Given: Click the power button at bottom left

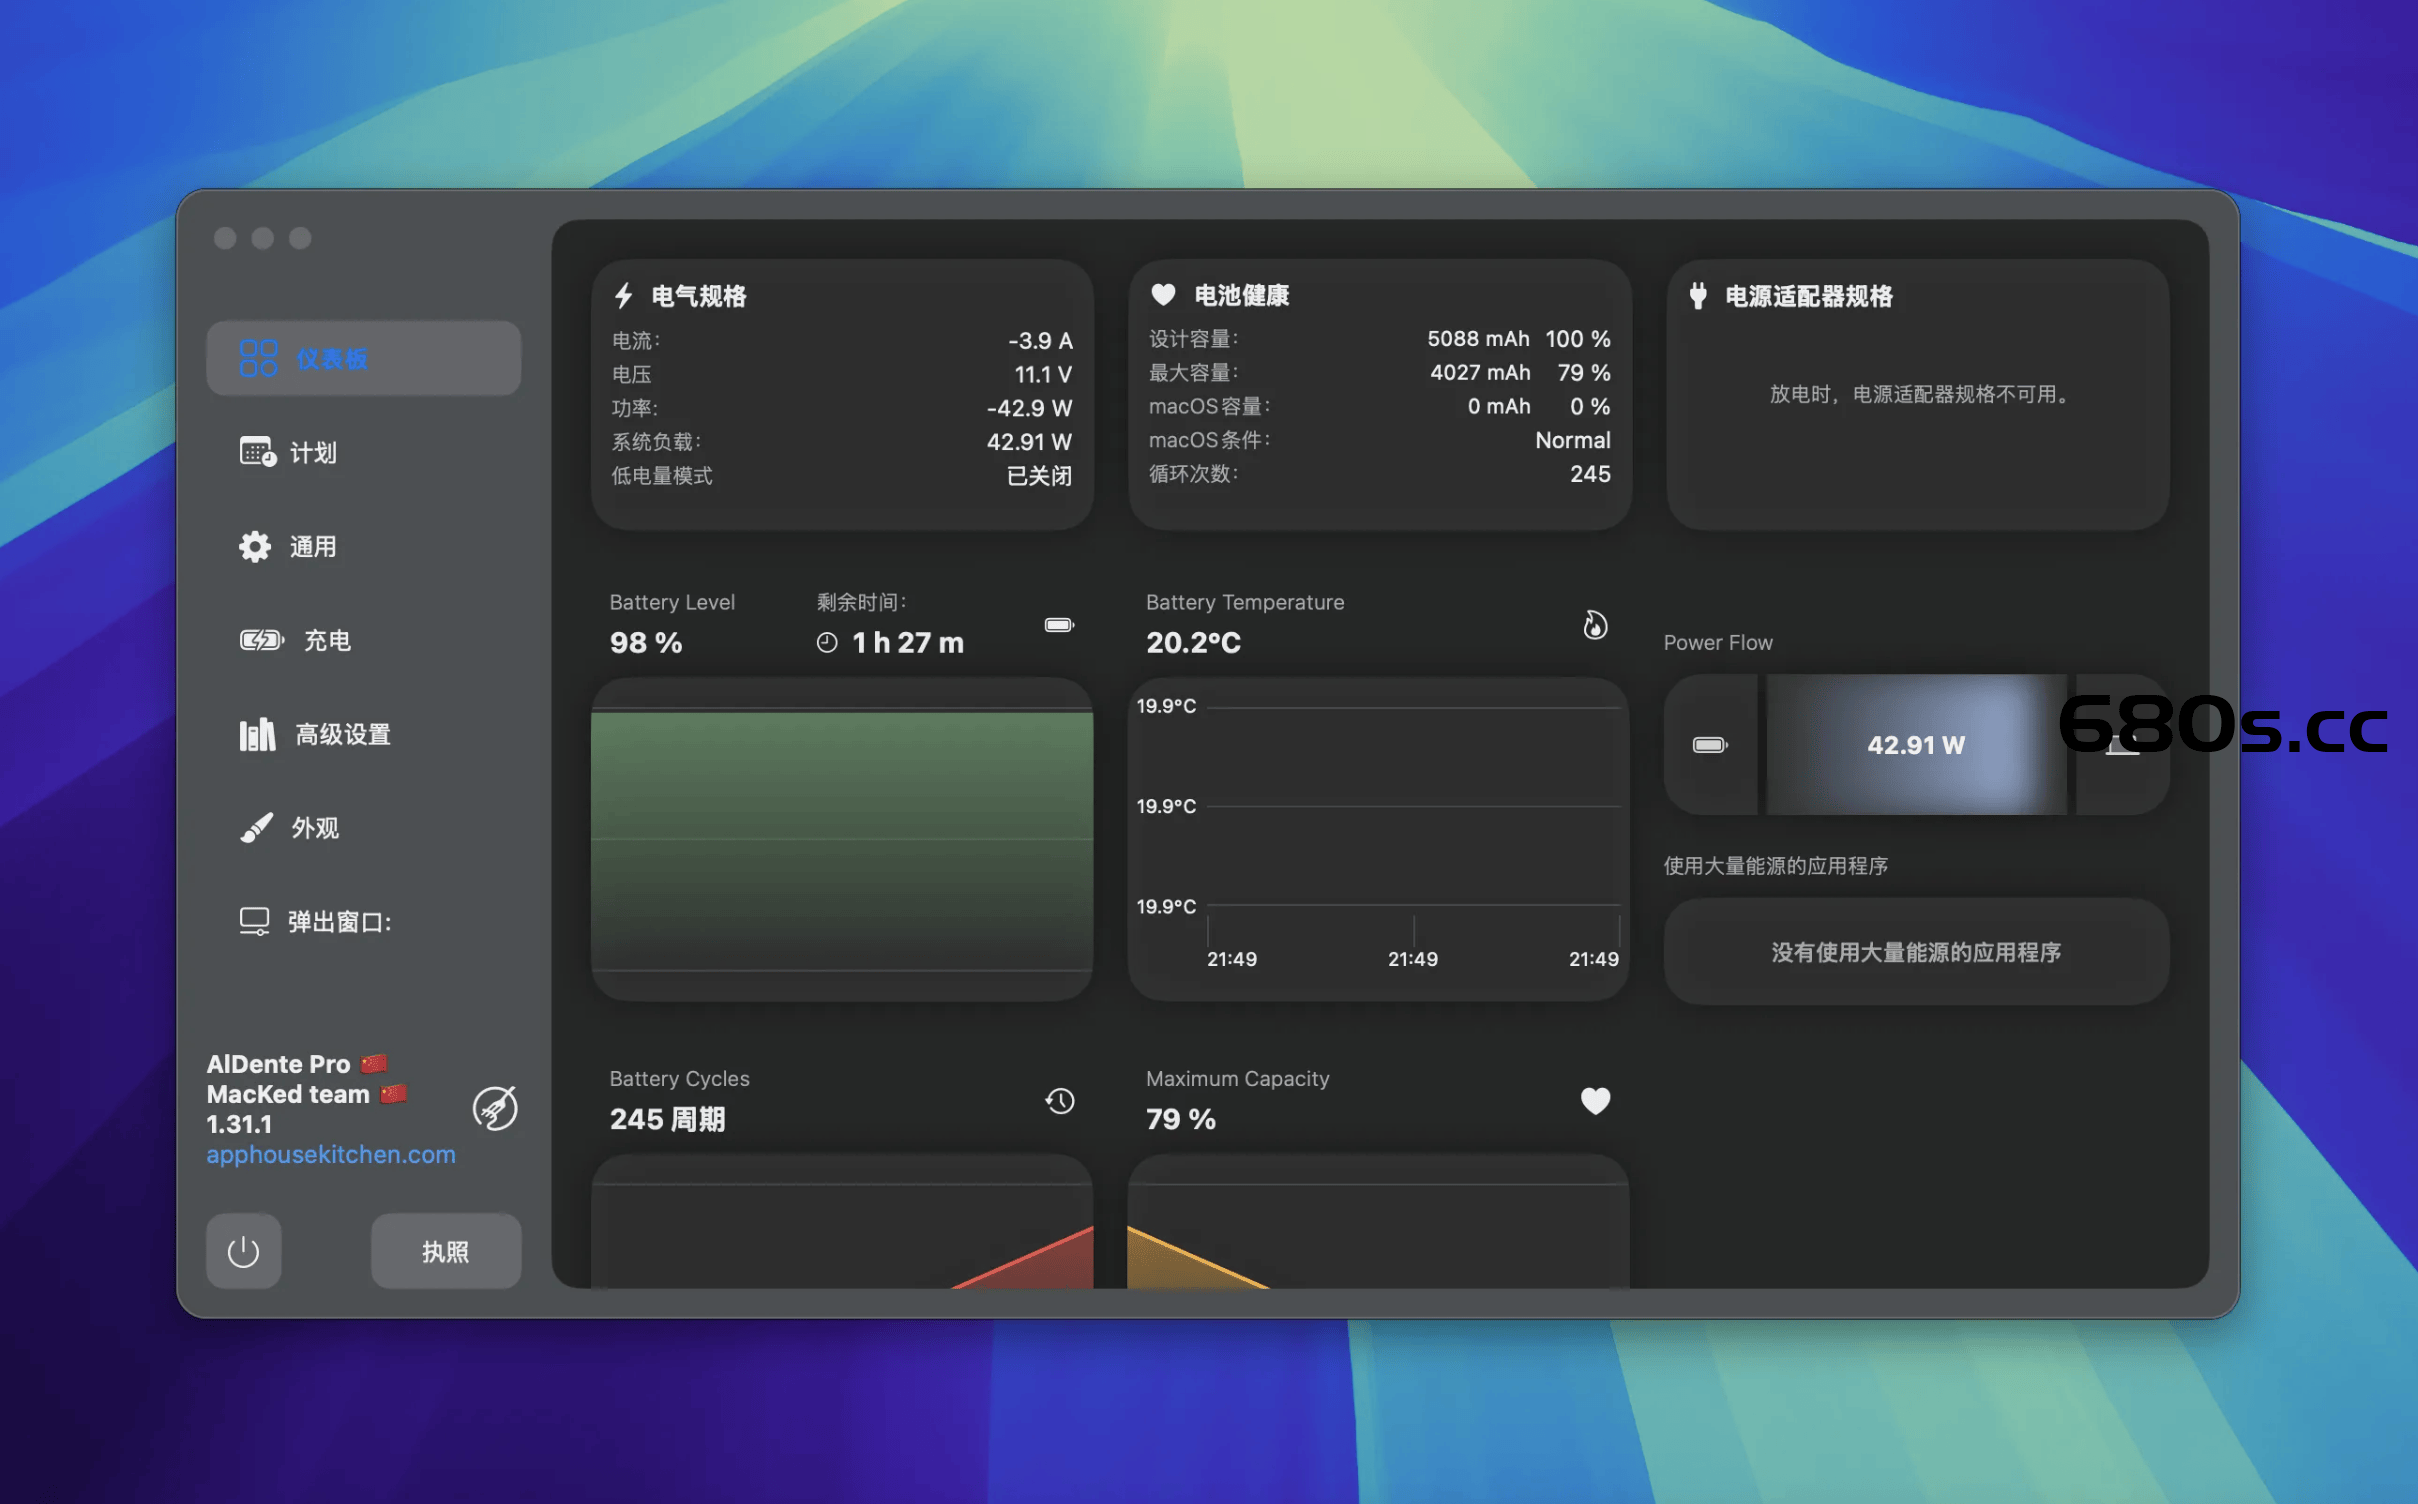Looking at the screenshot, I should (x=243, y=1250).
